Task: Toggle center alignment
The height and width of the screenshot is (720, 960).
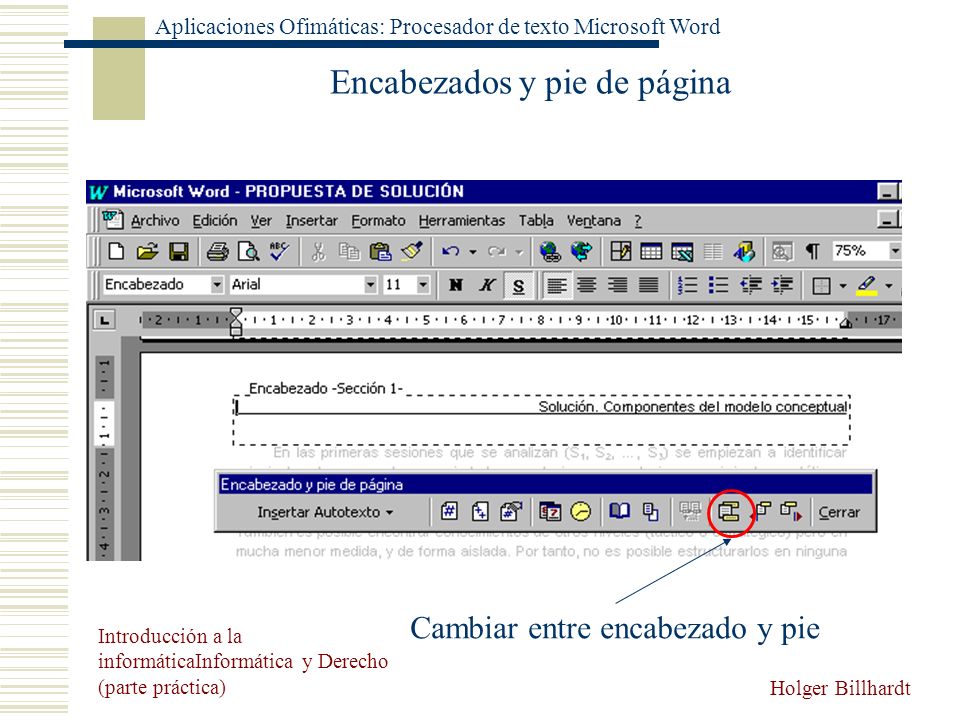Action: pyautogui.click(x=587, y=285)
